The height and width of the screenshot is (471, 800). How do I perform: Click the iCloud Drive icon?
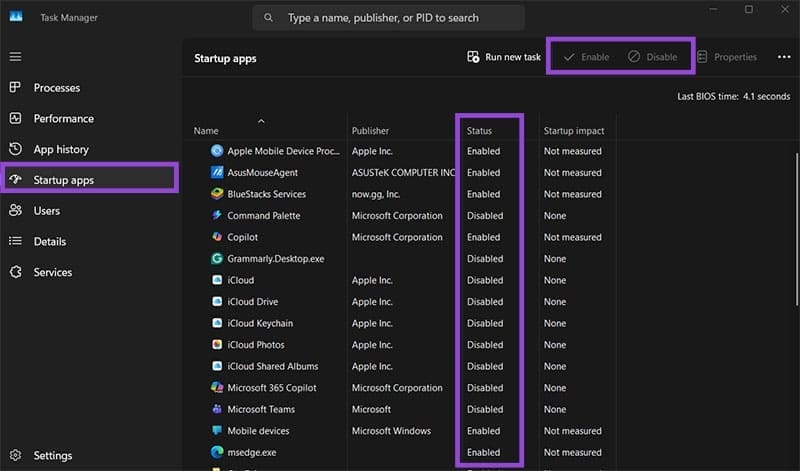(x=217, y=302)
